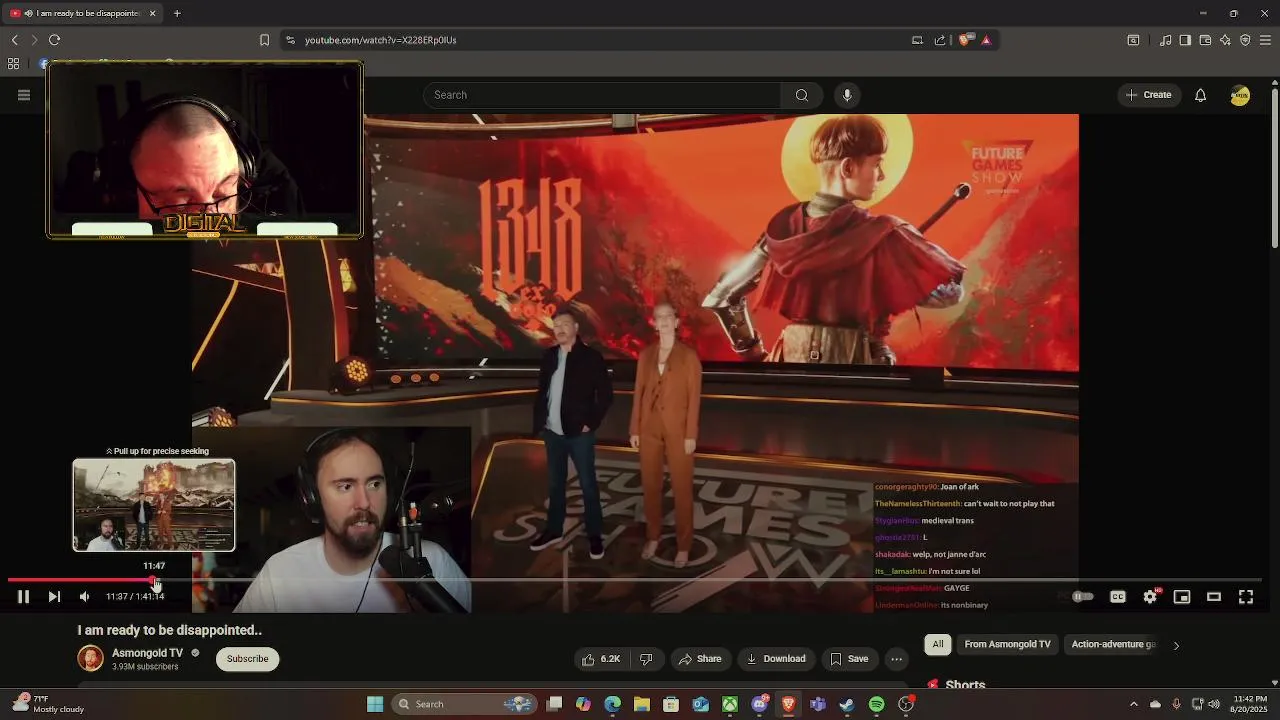The image size is (1280, 720).
Task: Show hidden system tray icons
Action: click(1133, 704)
